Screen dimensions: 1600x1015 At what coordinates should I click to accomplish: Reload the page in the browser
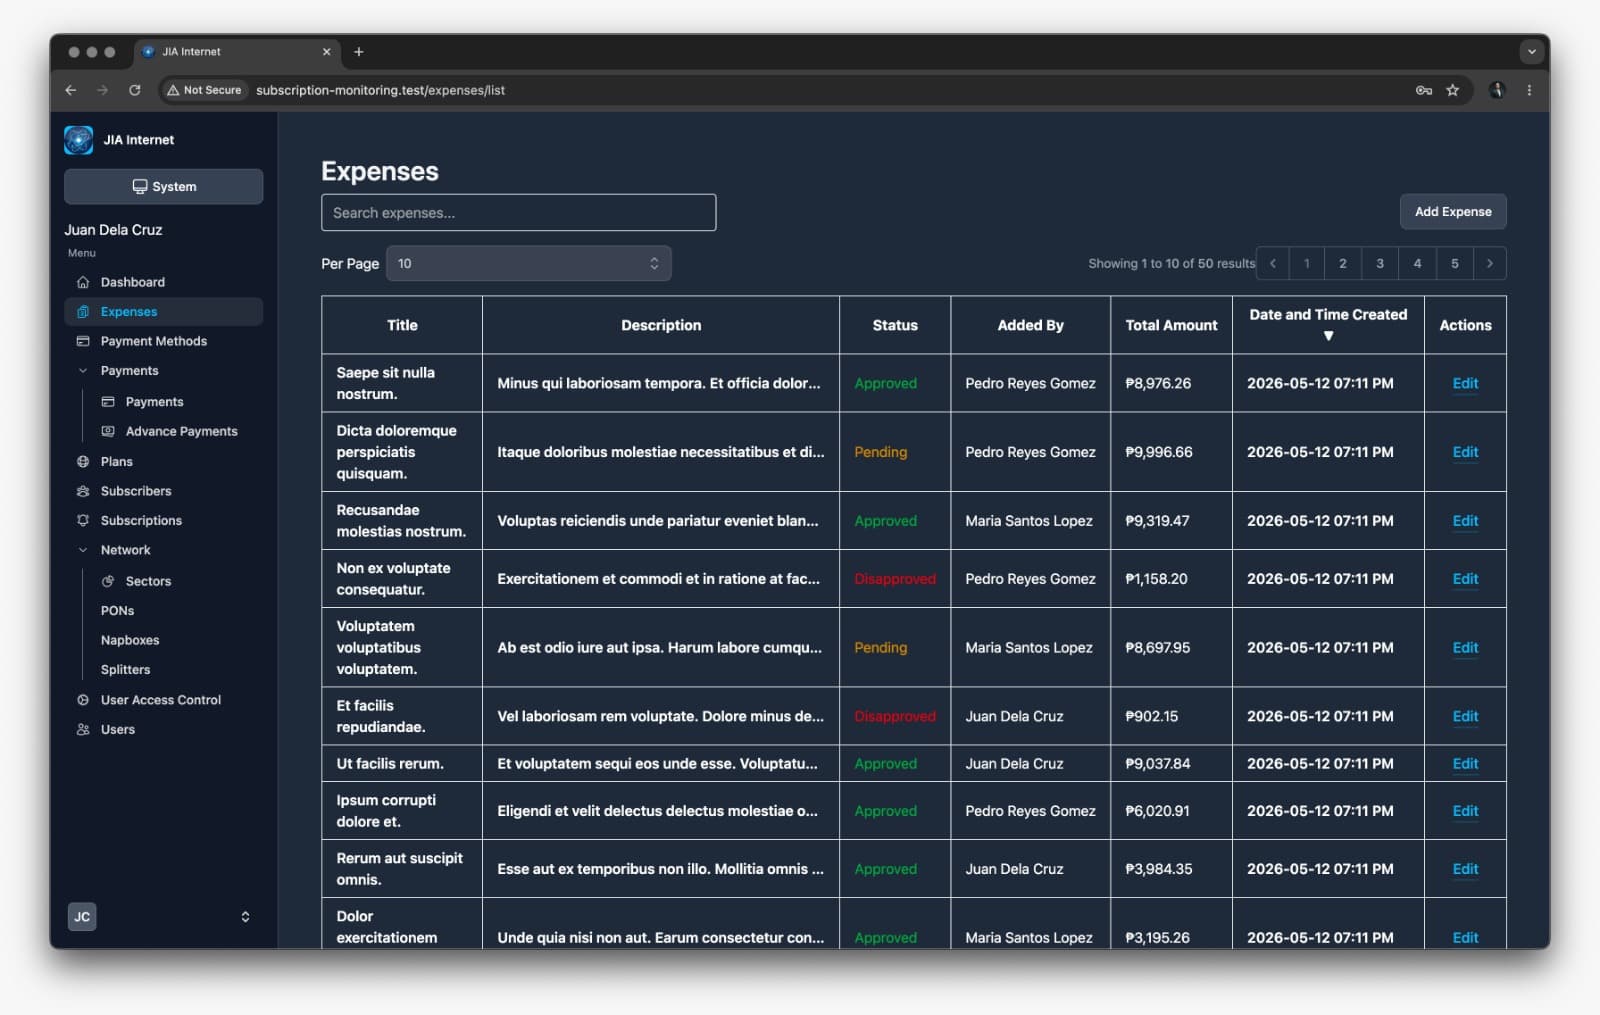135,90
